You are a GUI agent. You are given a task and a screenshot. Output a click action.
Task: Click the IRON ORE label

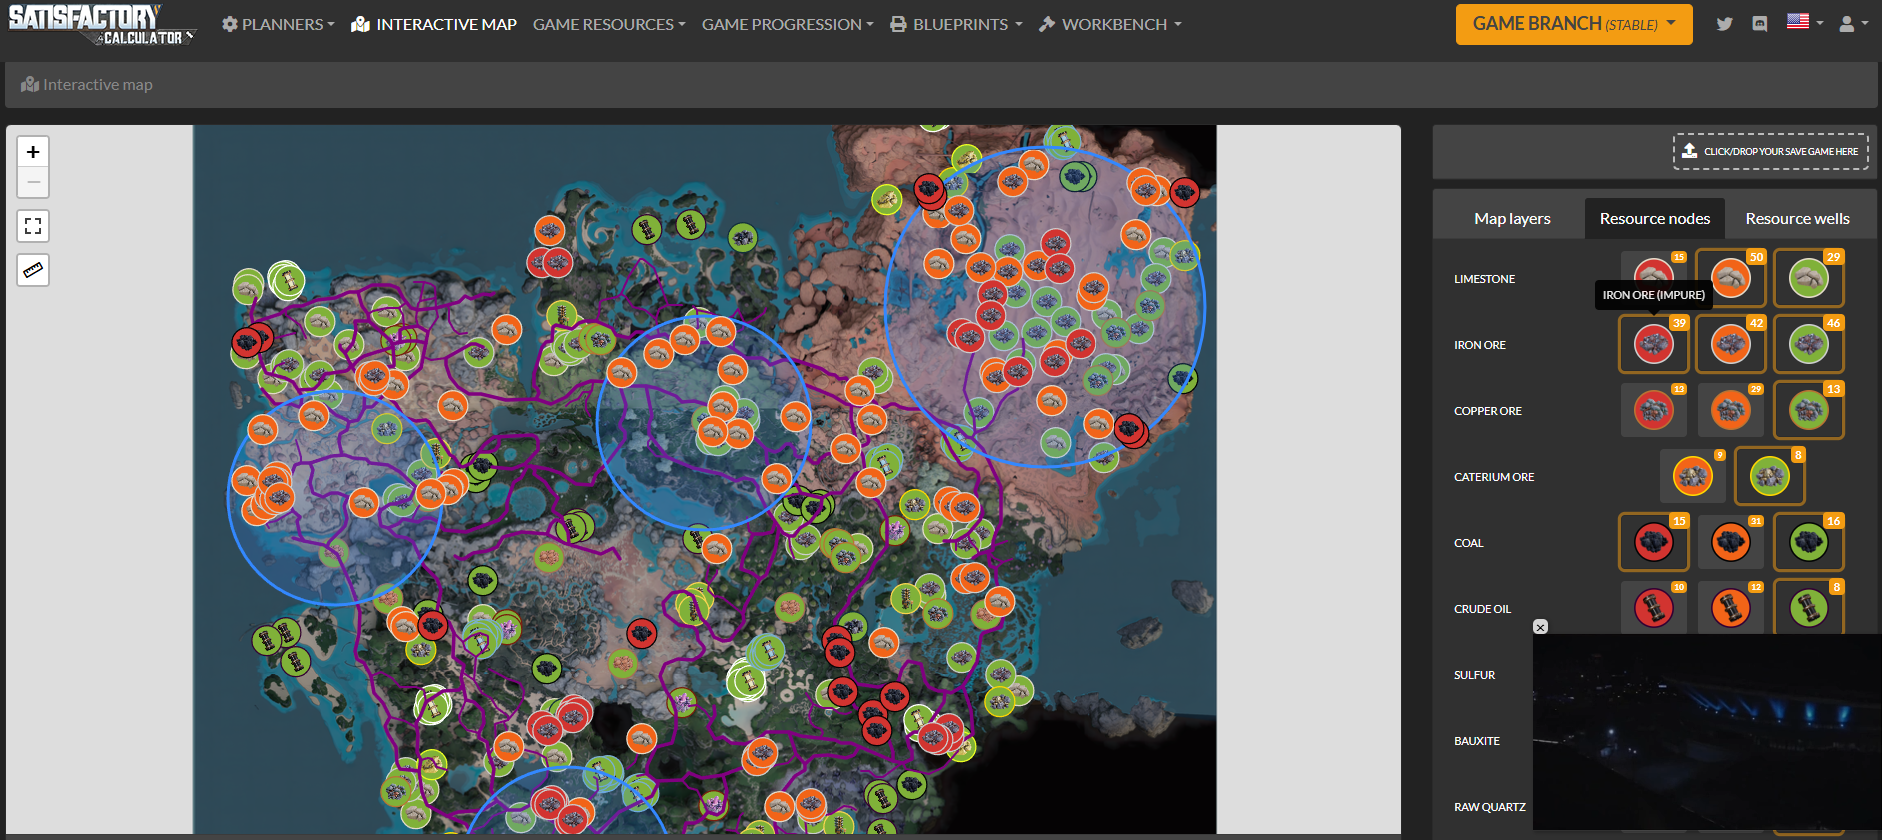(x=1480, y=345)
